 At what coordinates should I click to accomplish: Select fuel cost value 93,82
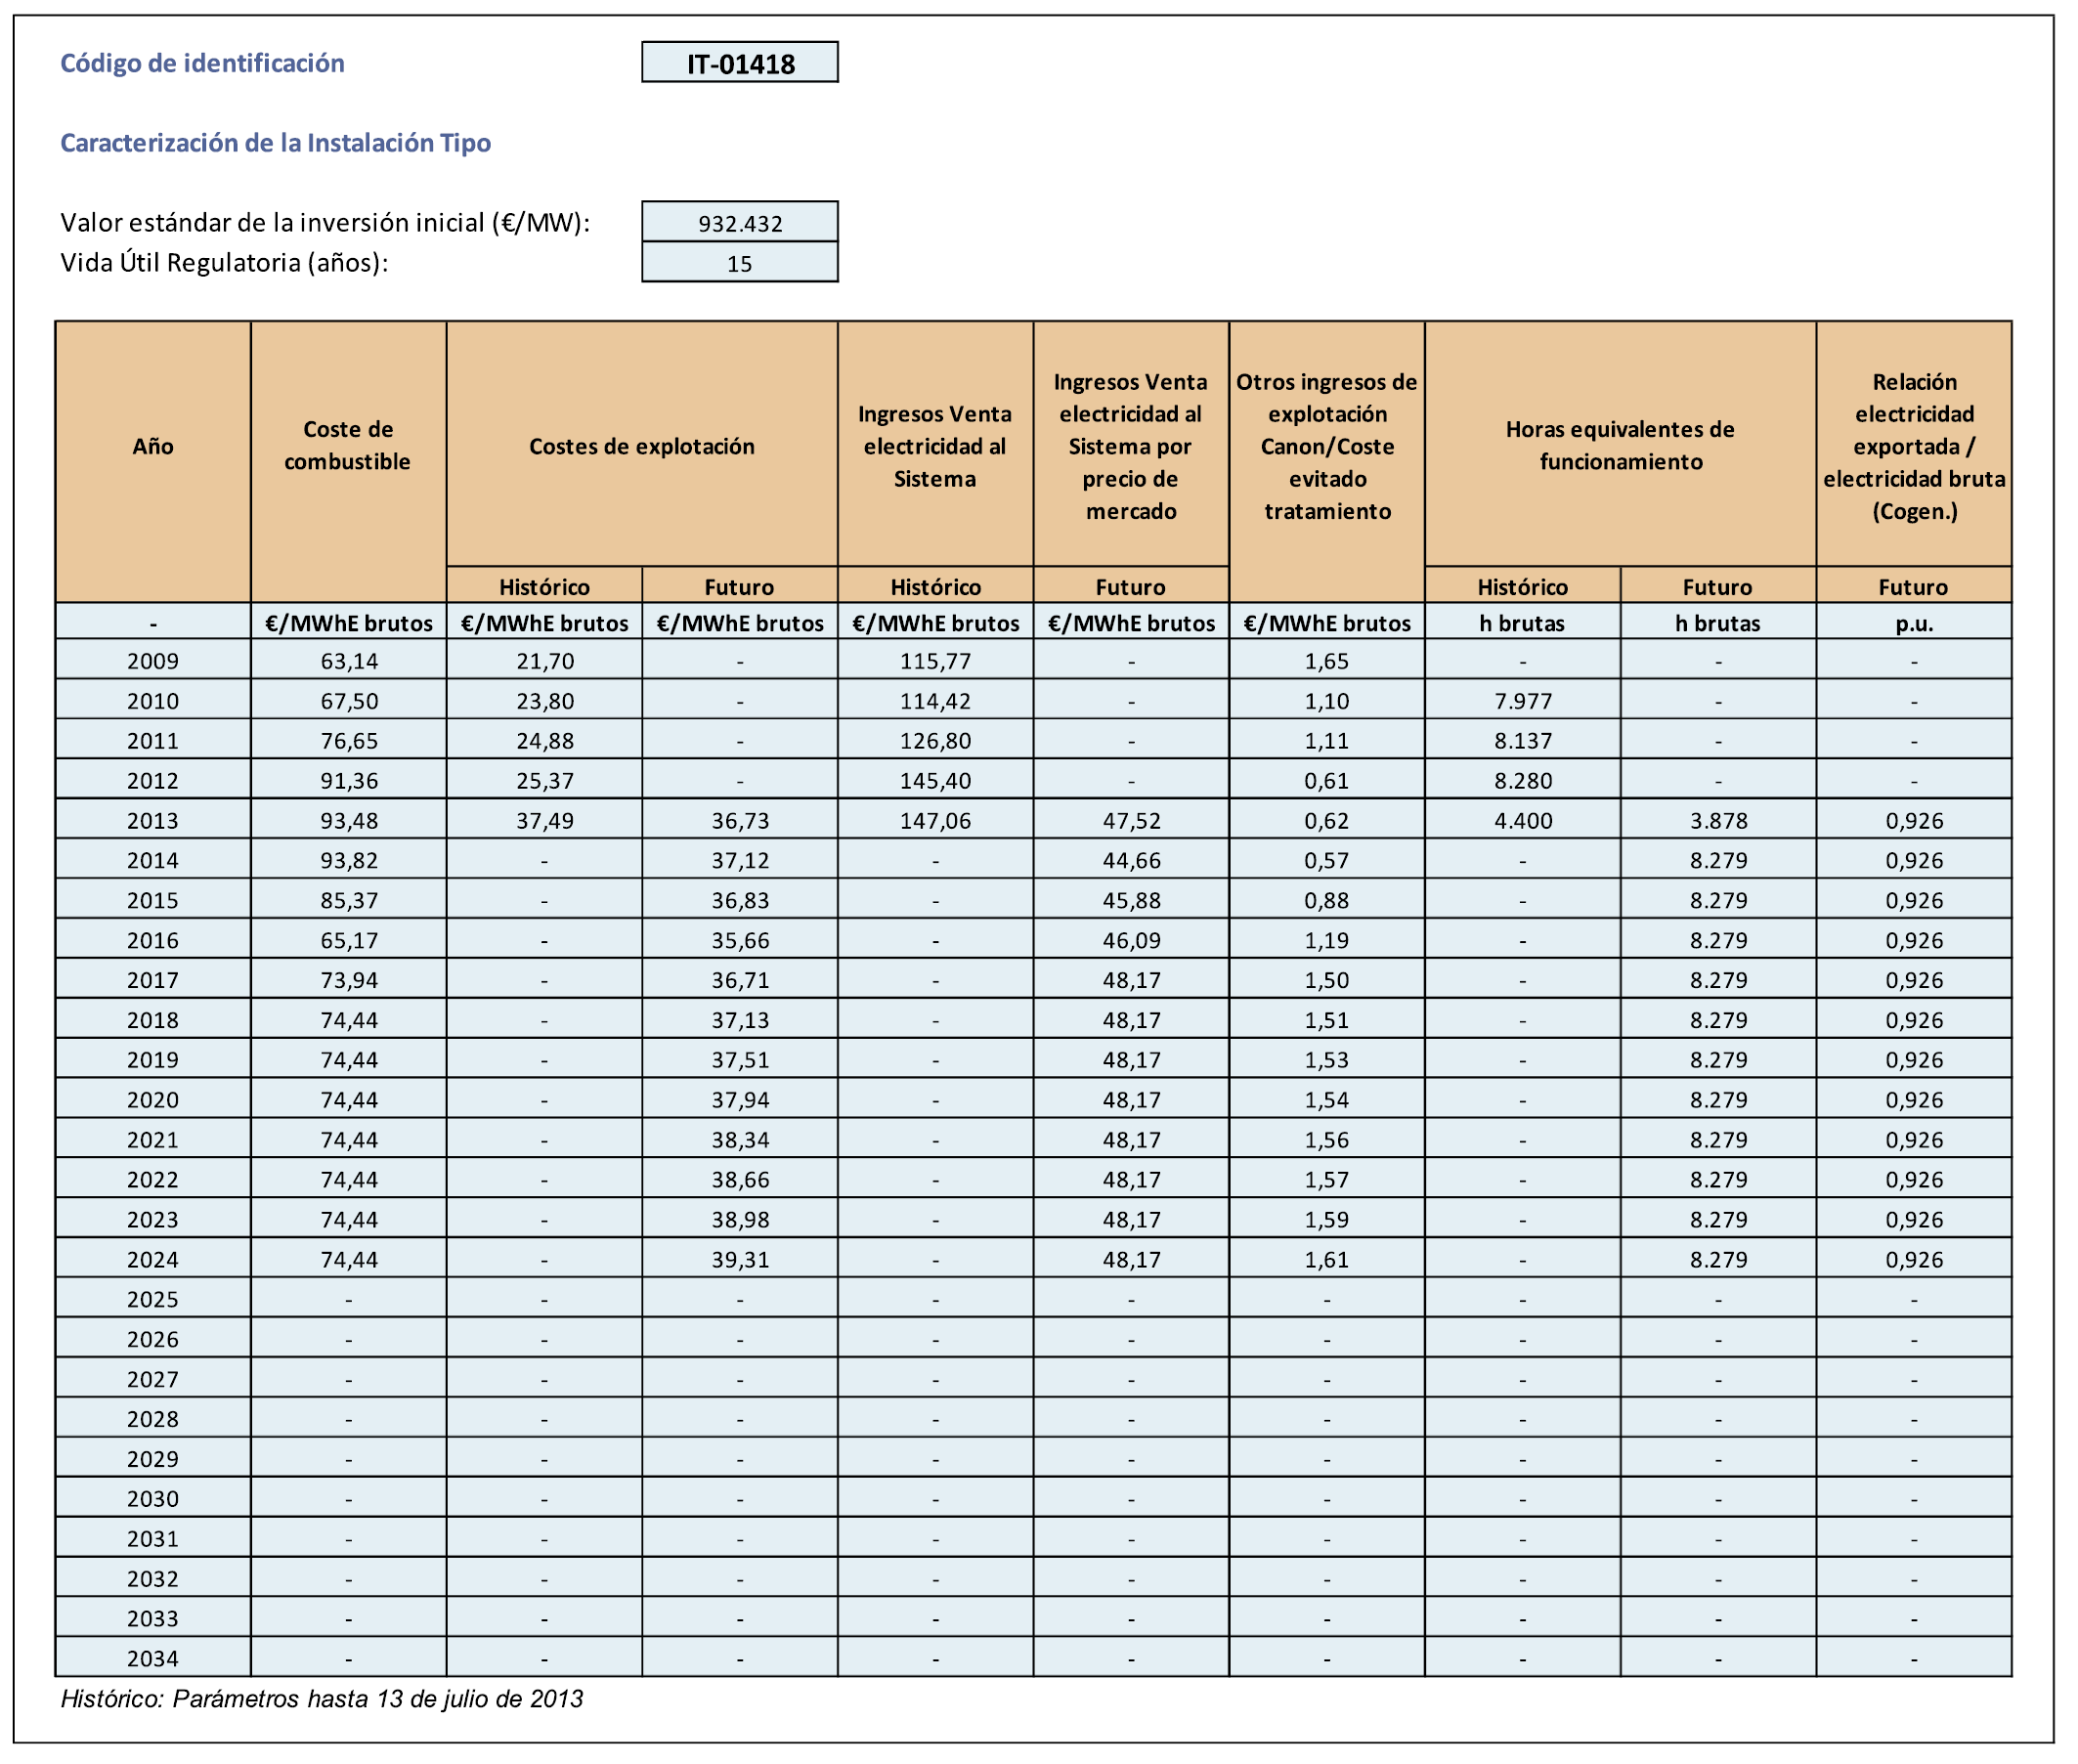[348, 860]
